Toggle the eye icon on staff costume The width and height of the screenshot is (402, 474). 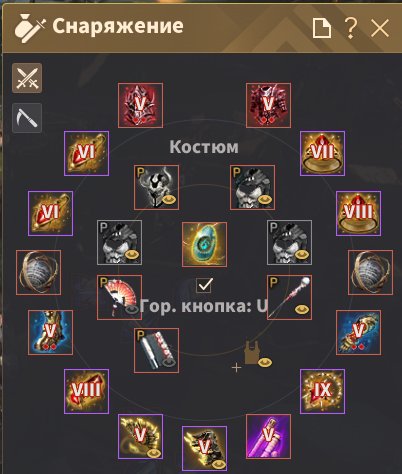(x=302, y=310)
